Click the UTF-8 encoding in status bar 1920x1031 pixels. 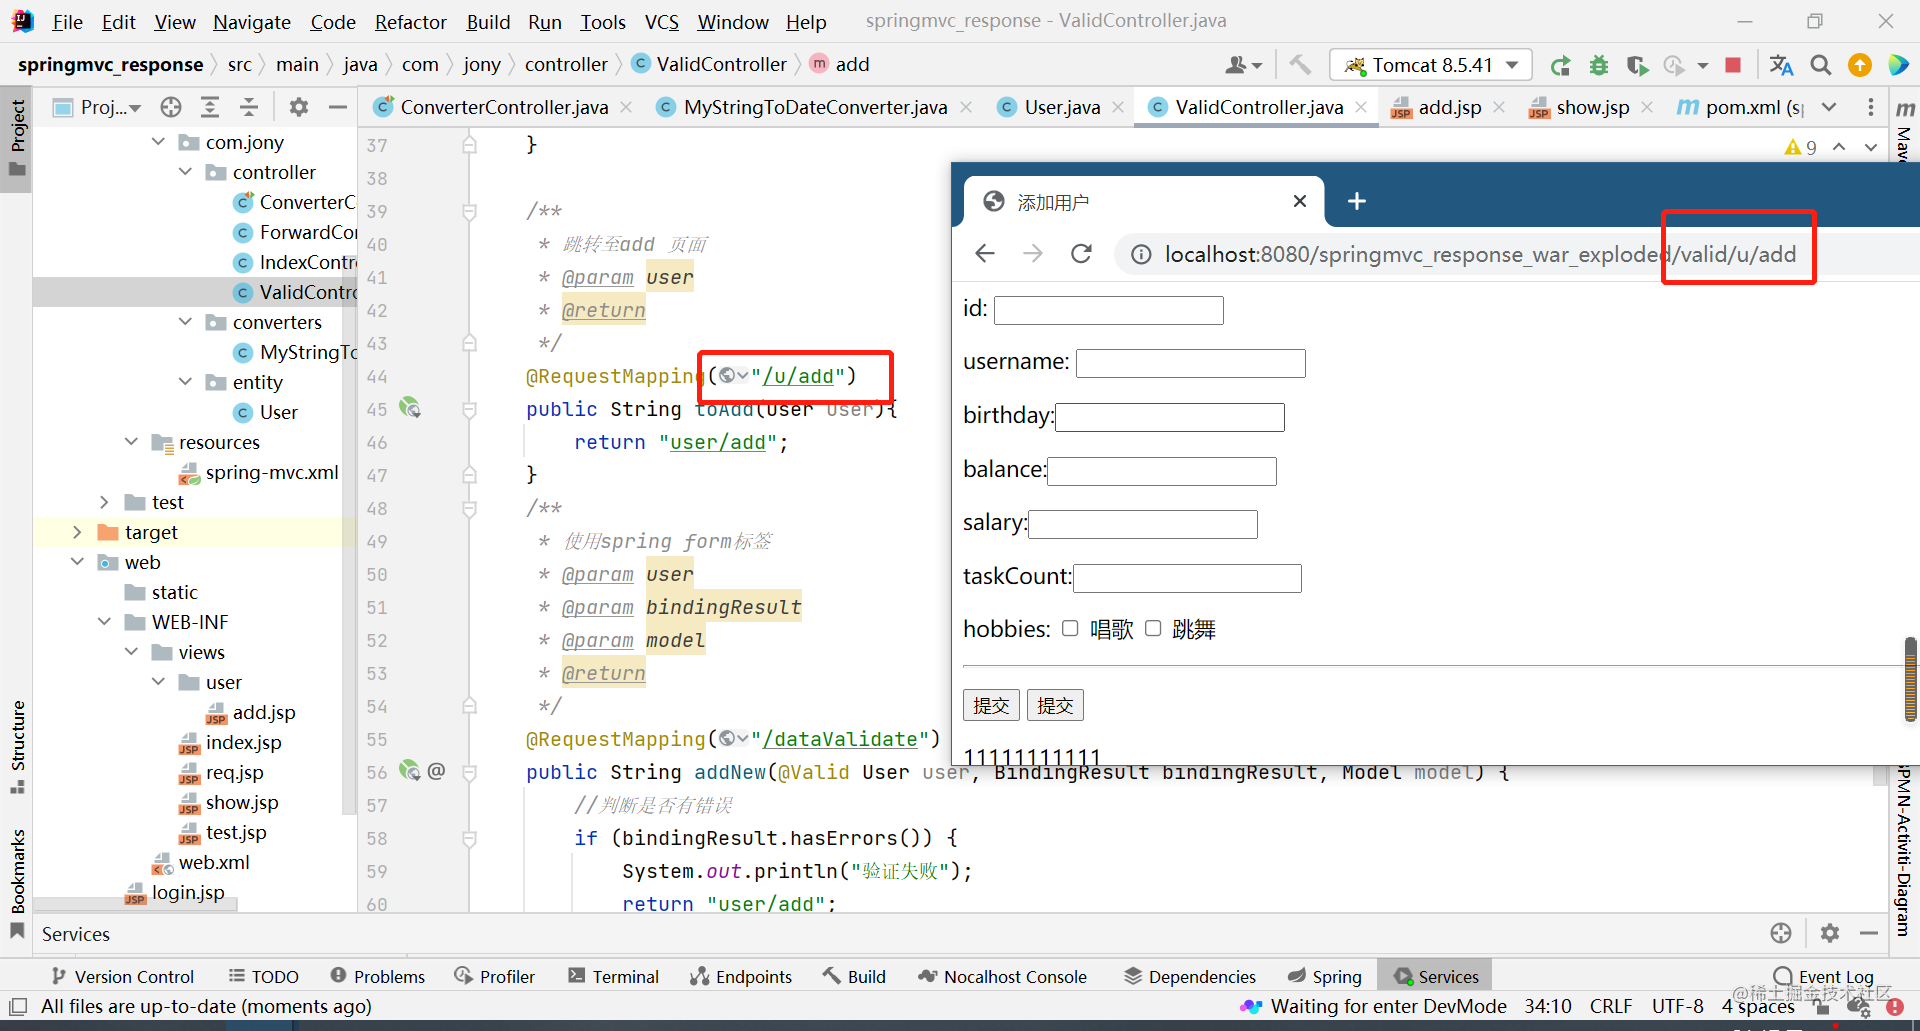pyautogui.click(x=1677, y=1006)
